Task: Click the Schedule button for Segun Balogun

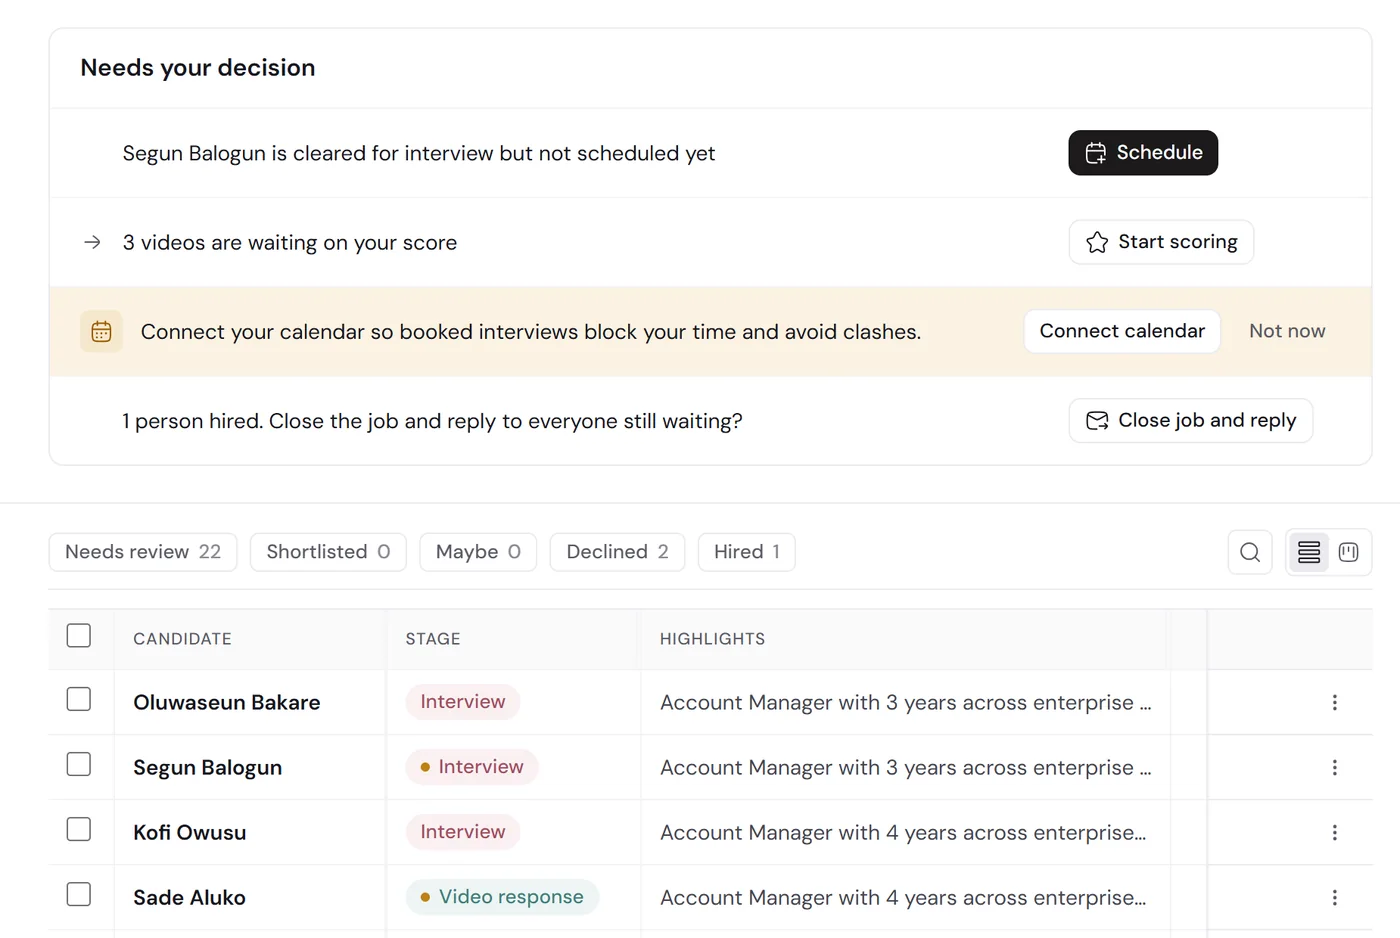Action: pos(1143,153)
